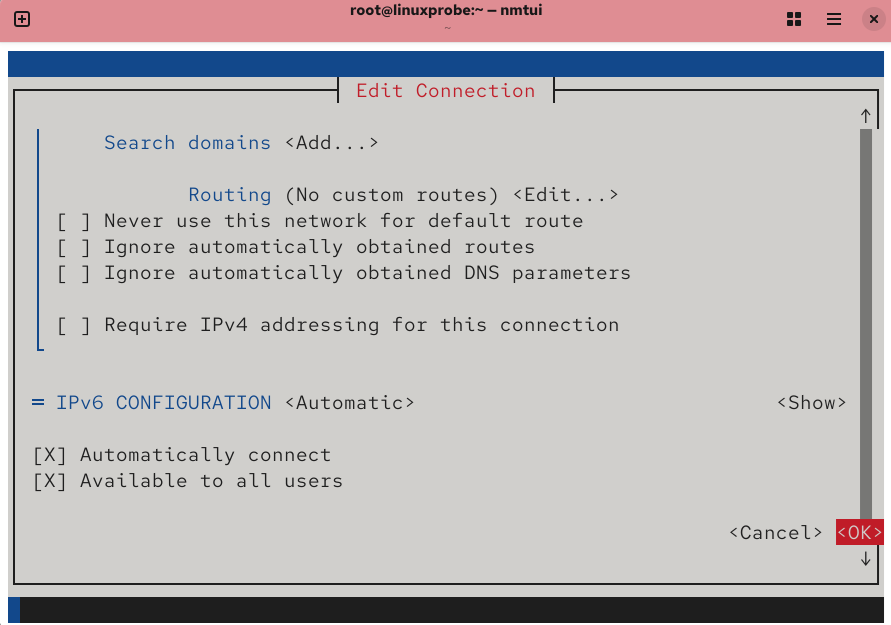The height and width of the screenshot is (625, 891).
Task: Click the equals marker beside IPv6 CONFIGURATION
Action: (38, 403)
